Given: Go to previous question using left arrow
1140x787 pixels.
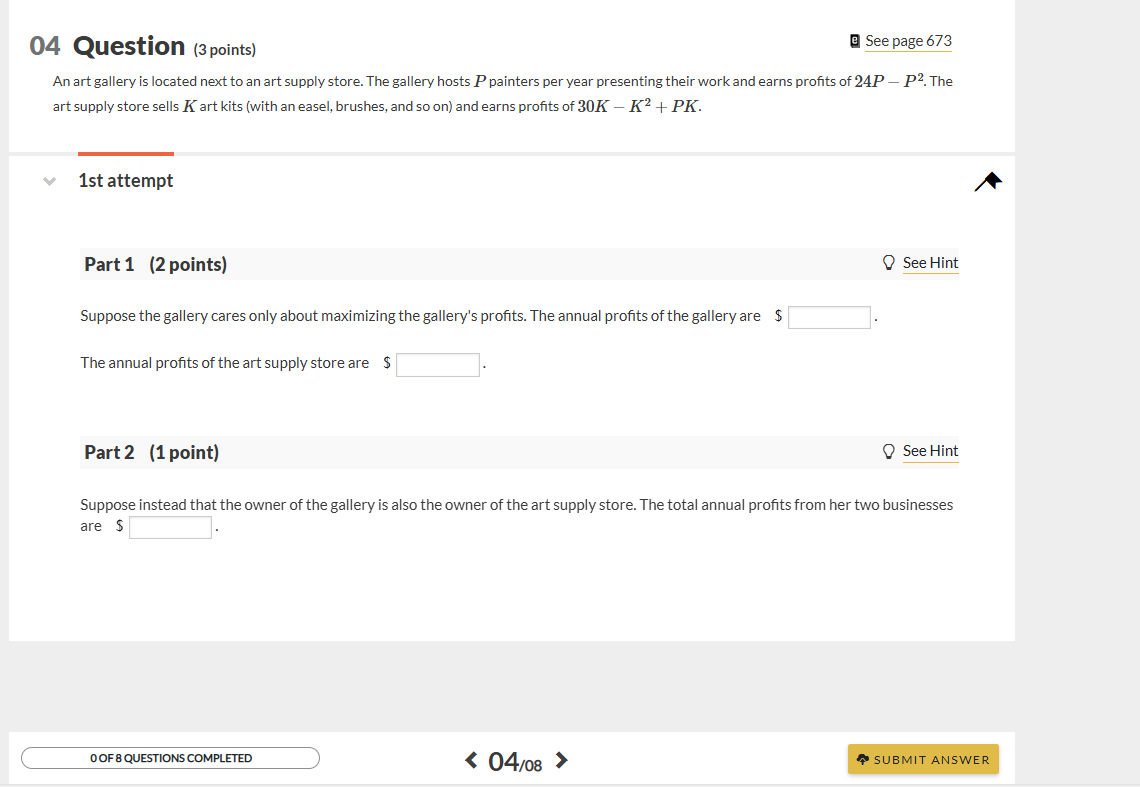Looking at the screenshot, I should (x=470, y=760).
